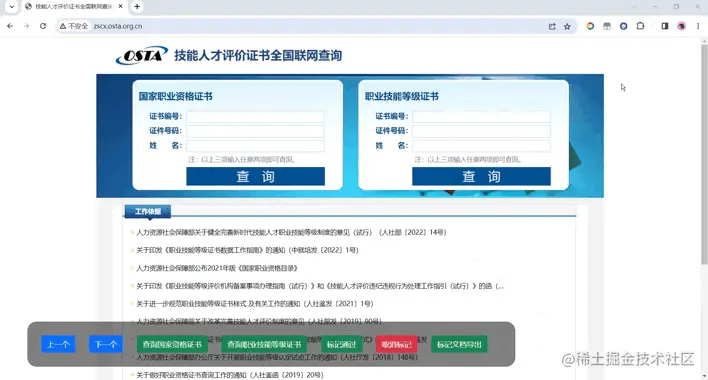Click the page vertical scrollbar thumb
Viewport: 708px width, 380px height.
(704, 154)
